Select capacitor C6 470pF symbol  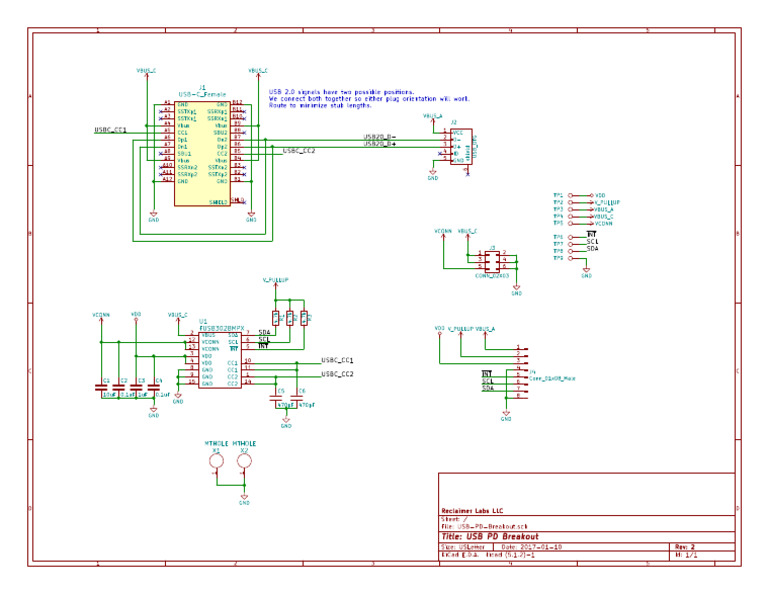297,398
